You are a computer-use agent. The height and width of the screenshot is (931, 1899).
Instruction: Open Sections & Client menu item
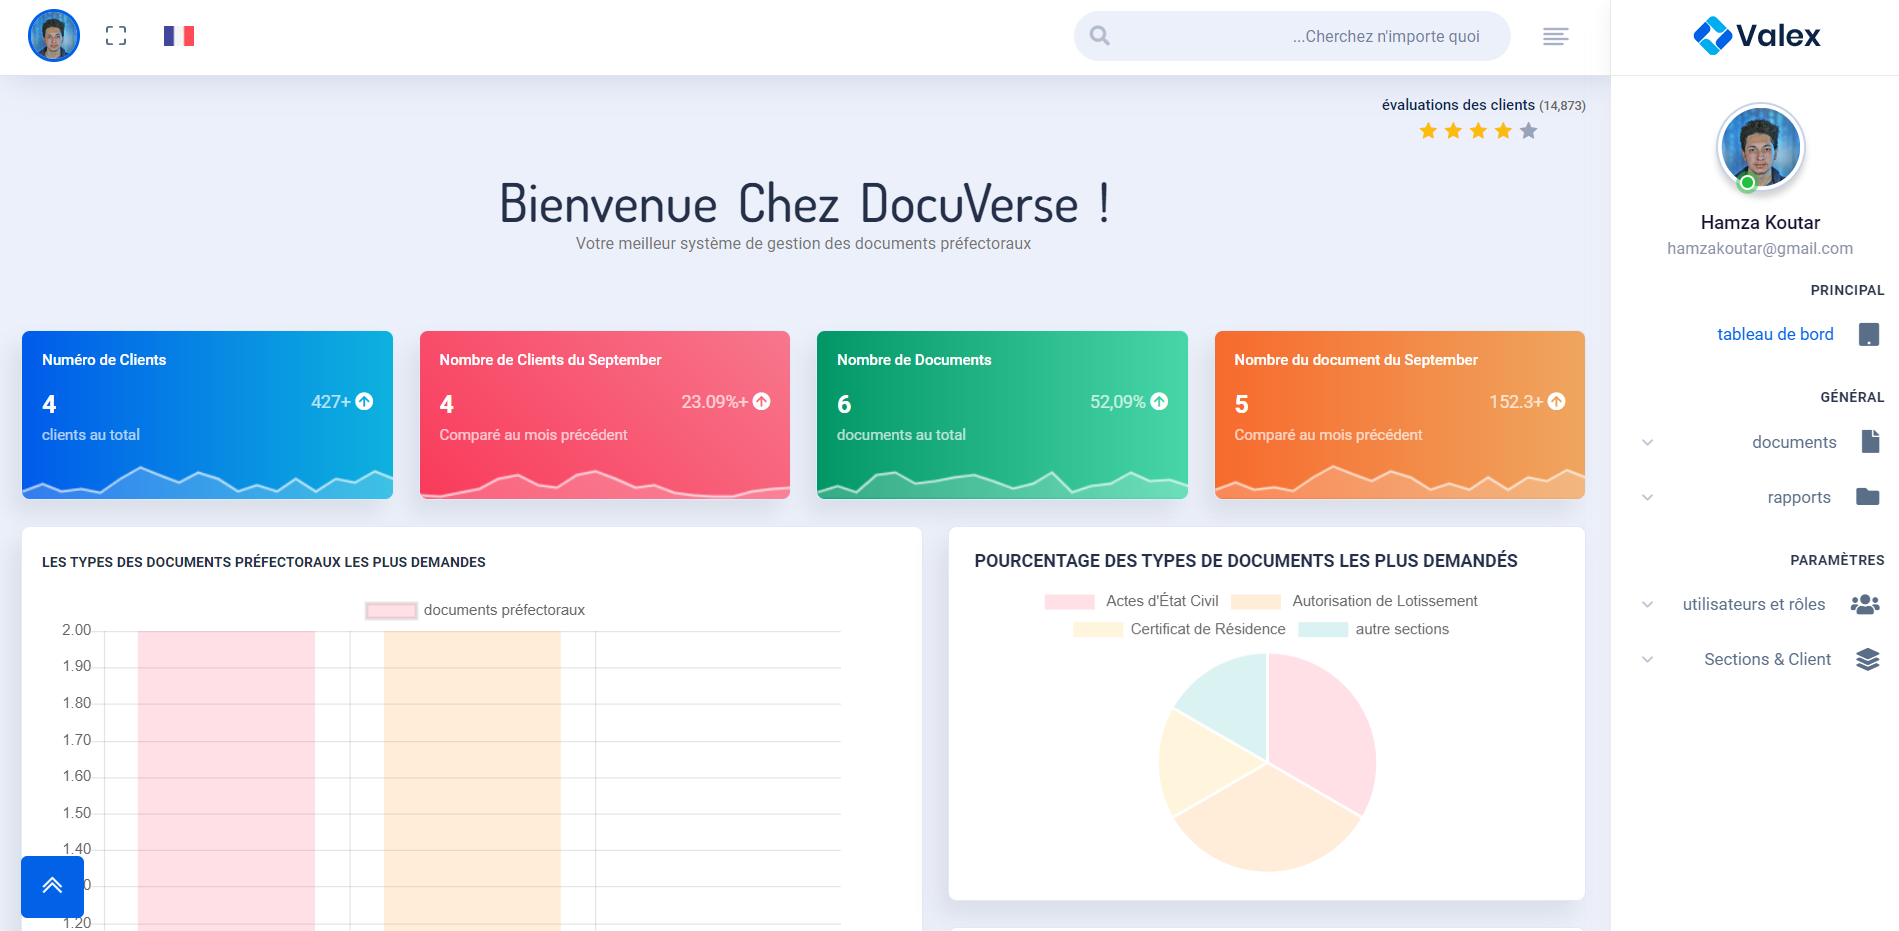(x=1767, y=659)
